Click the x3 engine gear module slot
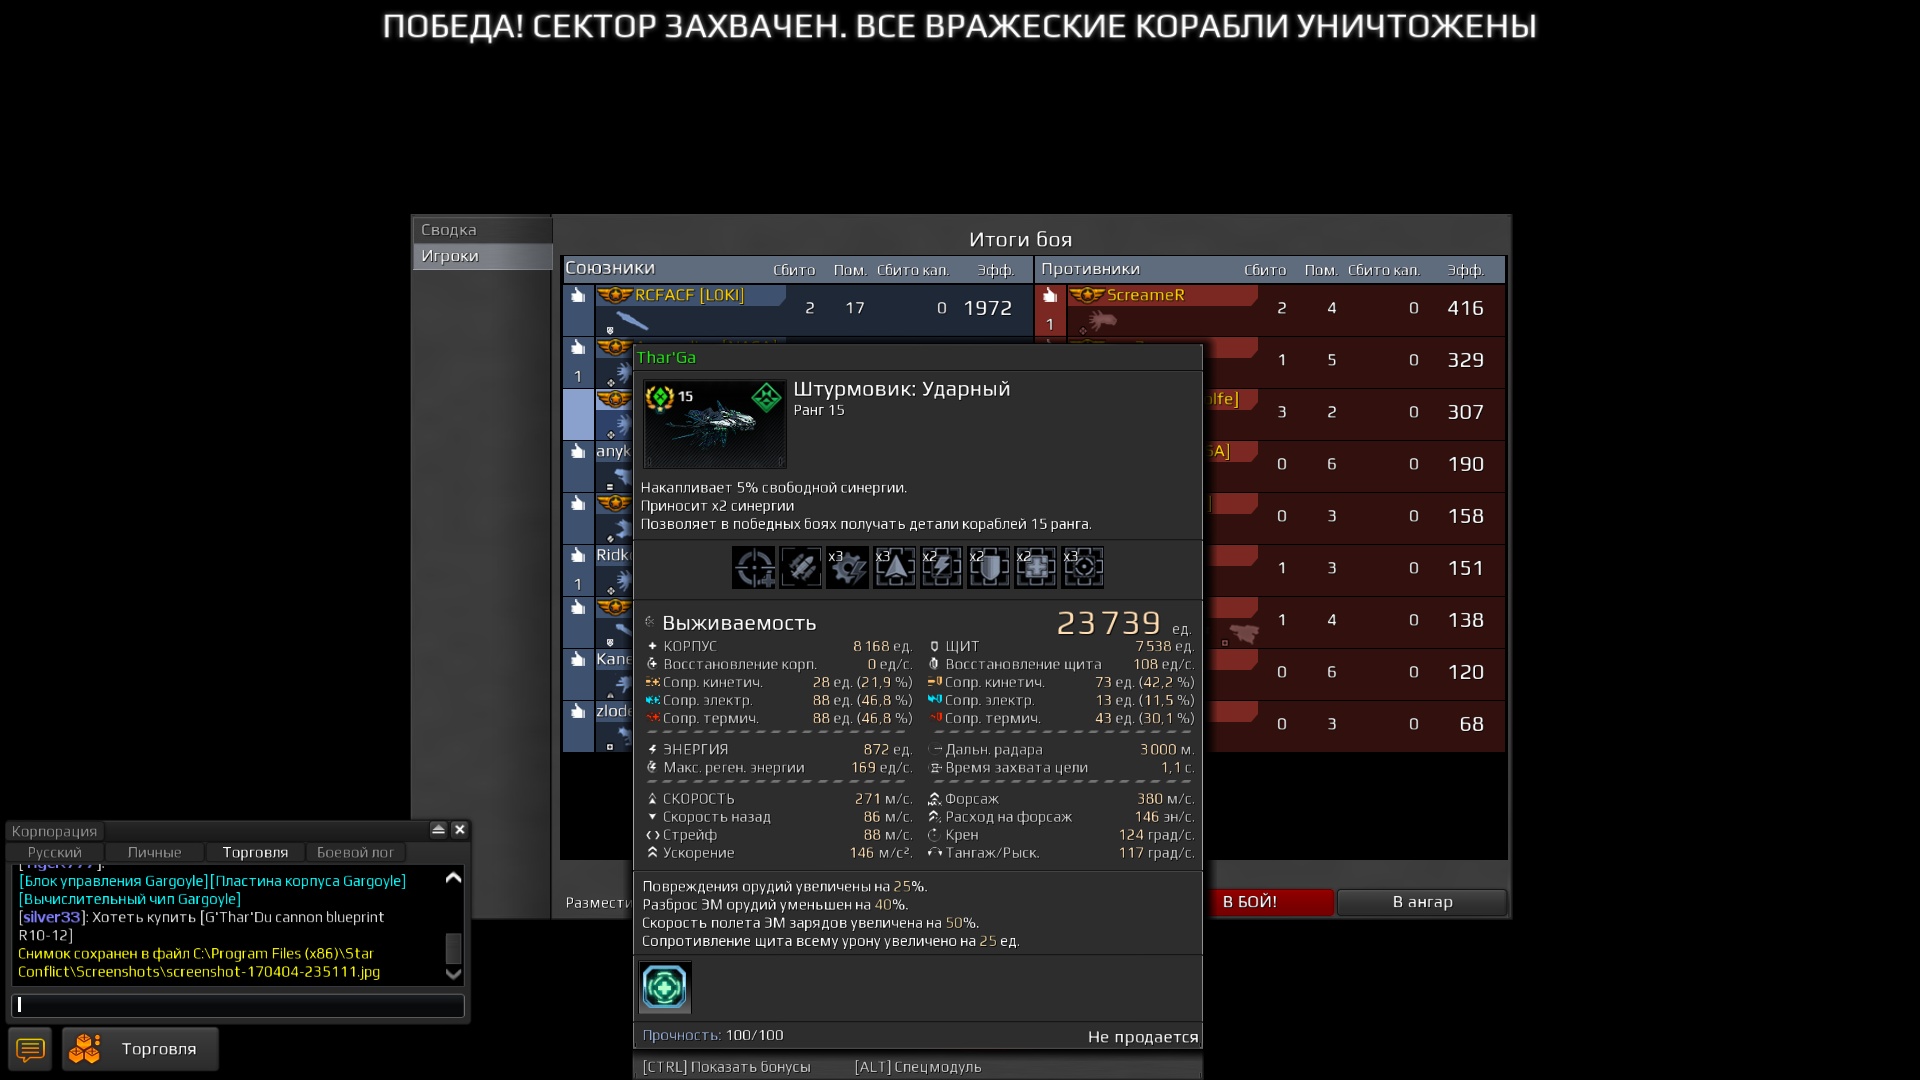The width and height of the screenshot is (1920, 1080). tap(847, 567)
